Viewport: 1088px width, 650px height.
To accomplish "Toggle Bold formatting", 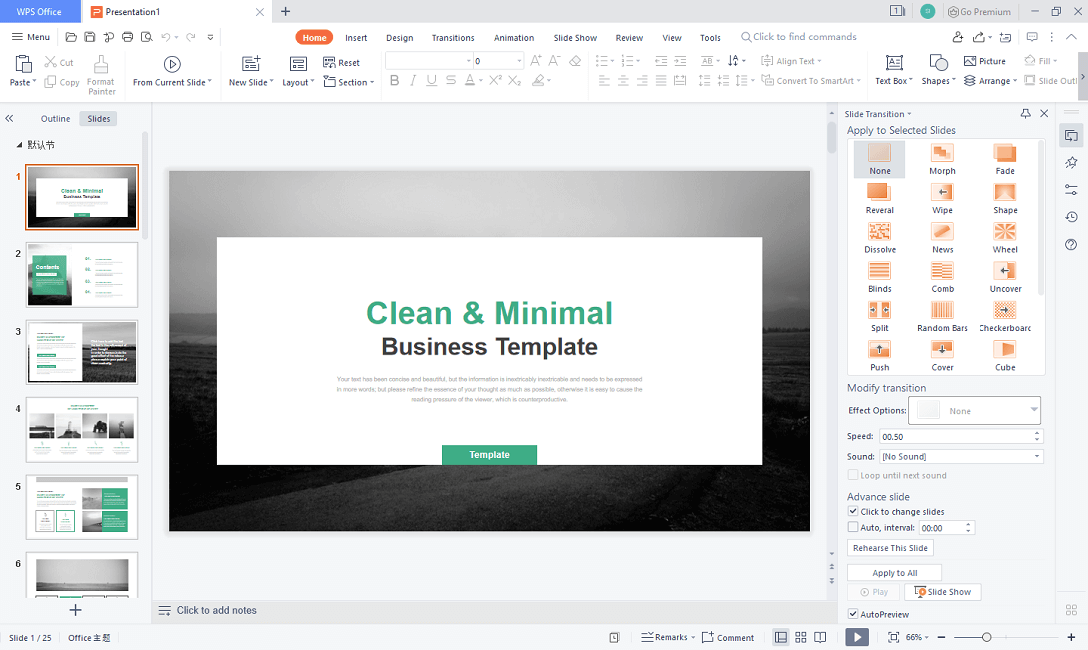I will point(394,80).
